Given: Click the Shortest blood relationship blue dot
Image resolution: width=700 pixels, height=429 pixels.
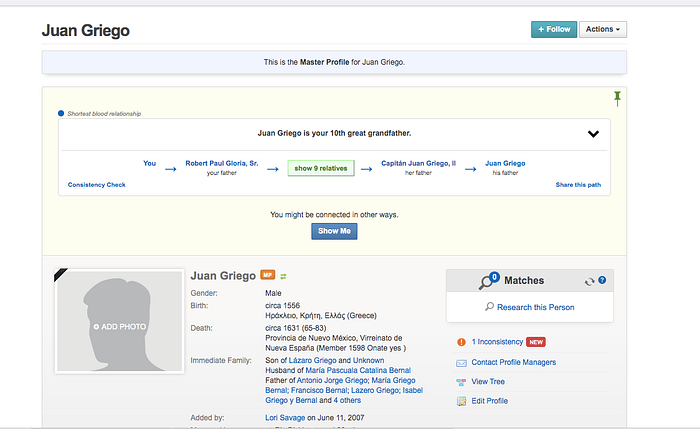Looking at the screenshot, I should coord(61,113).
